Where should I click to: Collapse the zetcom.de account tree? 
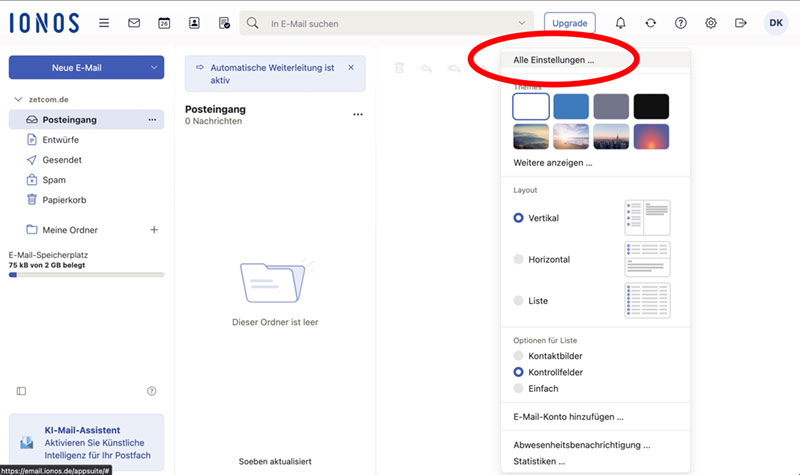(x=18, y=100)
